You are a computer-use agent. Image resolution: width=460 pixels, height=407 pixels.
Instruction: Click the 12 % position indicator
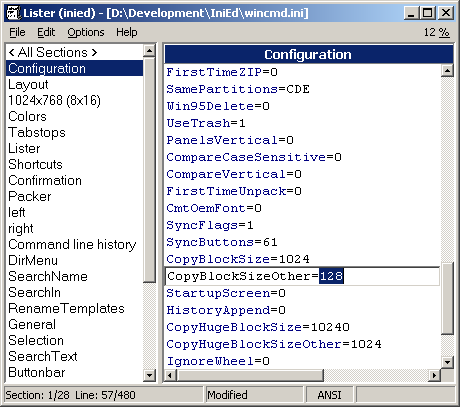(x=436, y=32)
